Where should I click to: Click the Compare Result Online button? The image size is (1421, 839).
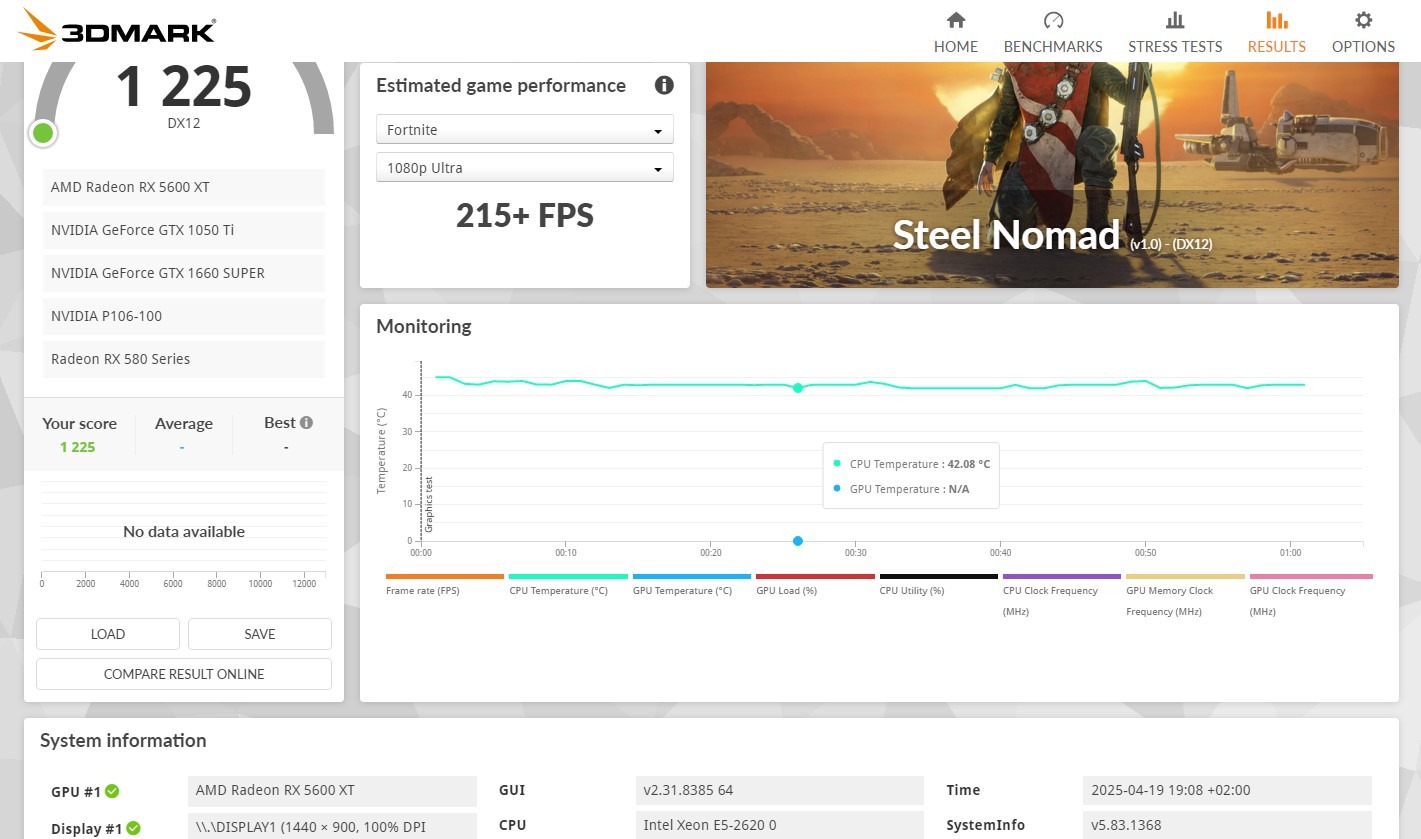184,674
